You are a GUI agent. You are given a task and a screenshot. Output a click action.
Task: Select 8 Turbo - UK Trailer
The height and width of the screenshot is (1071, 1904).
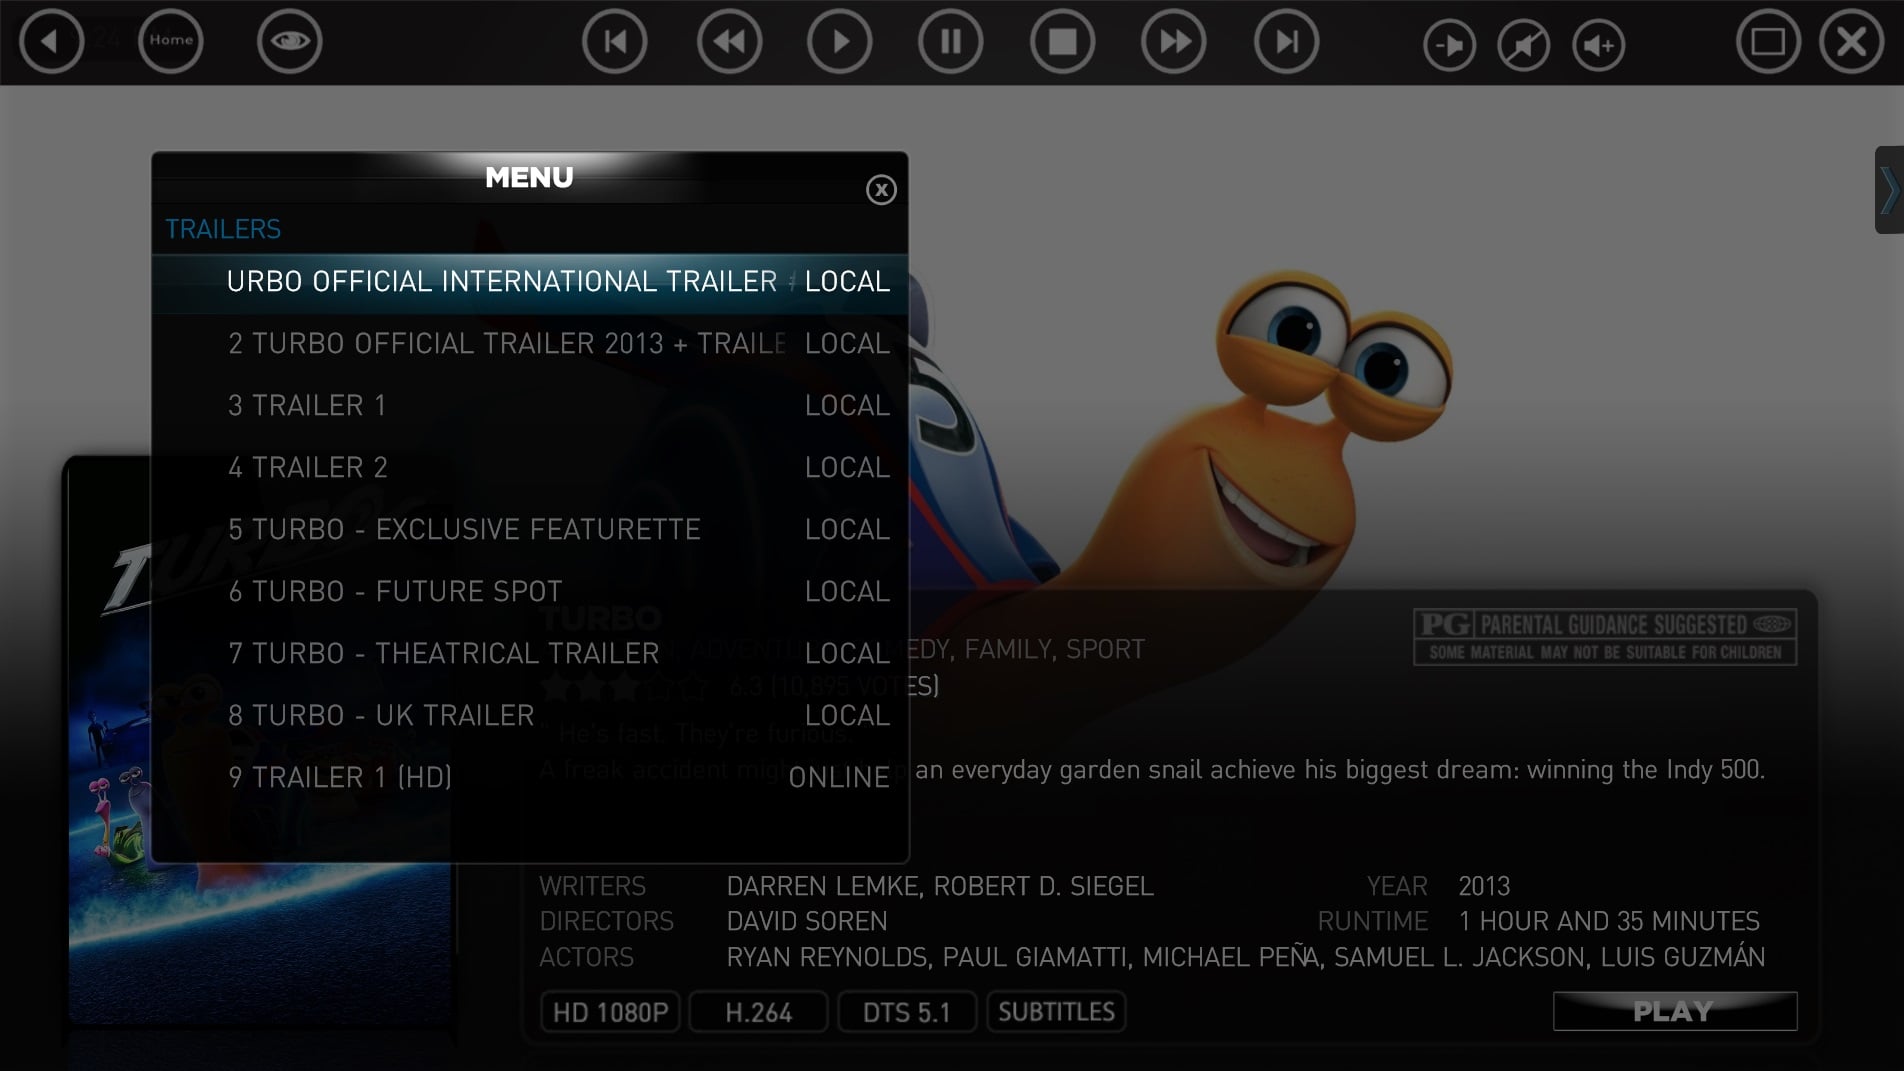[x=530, y=716]
